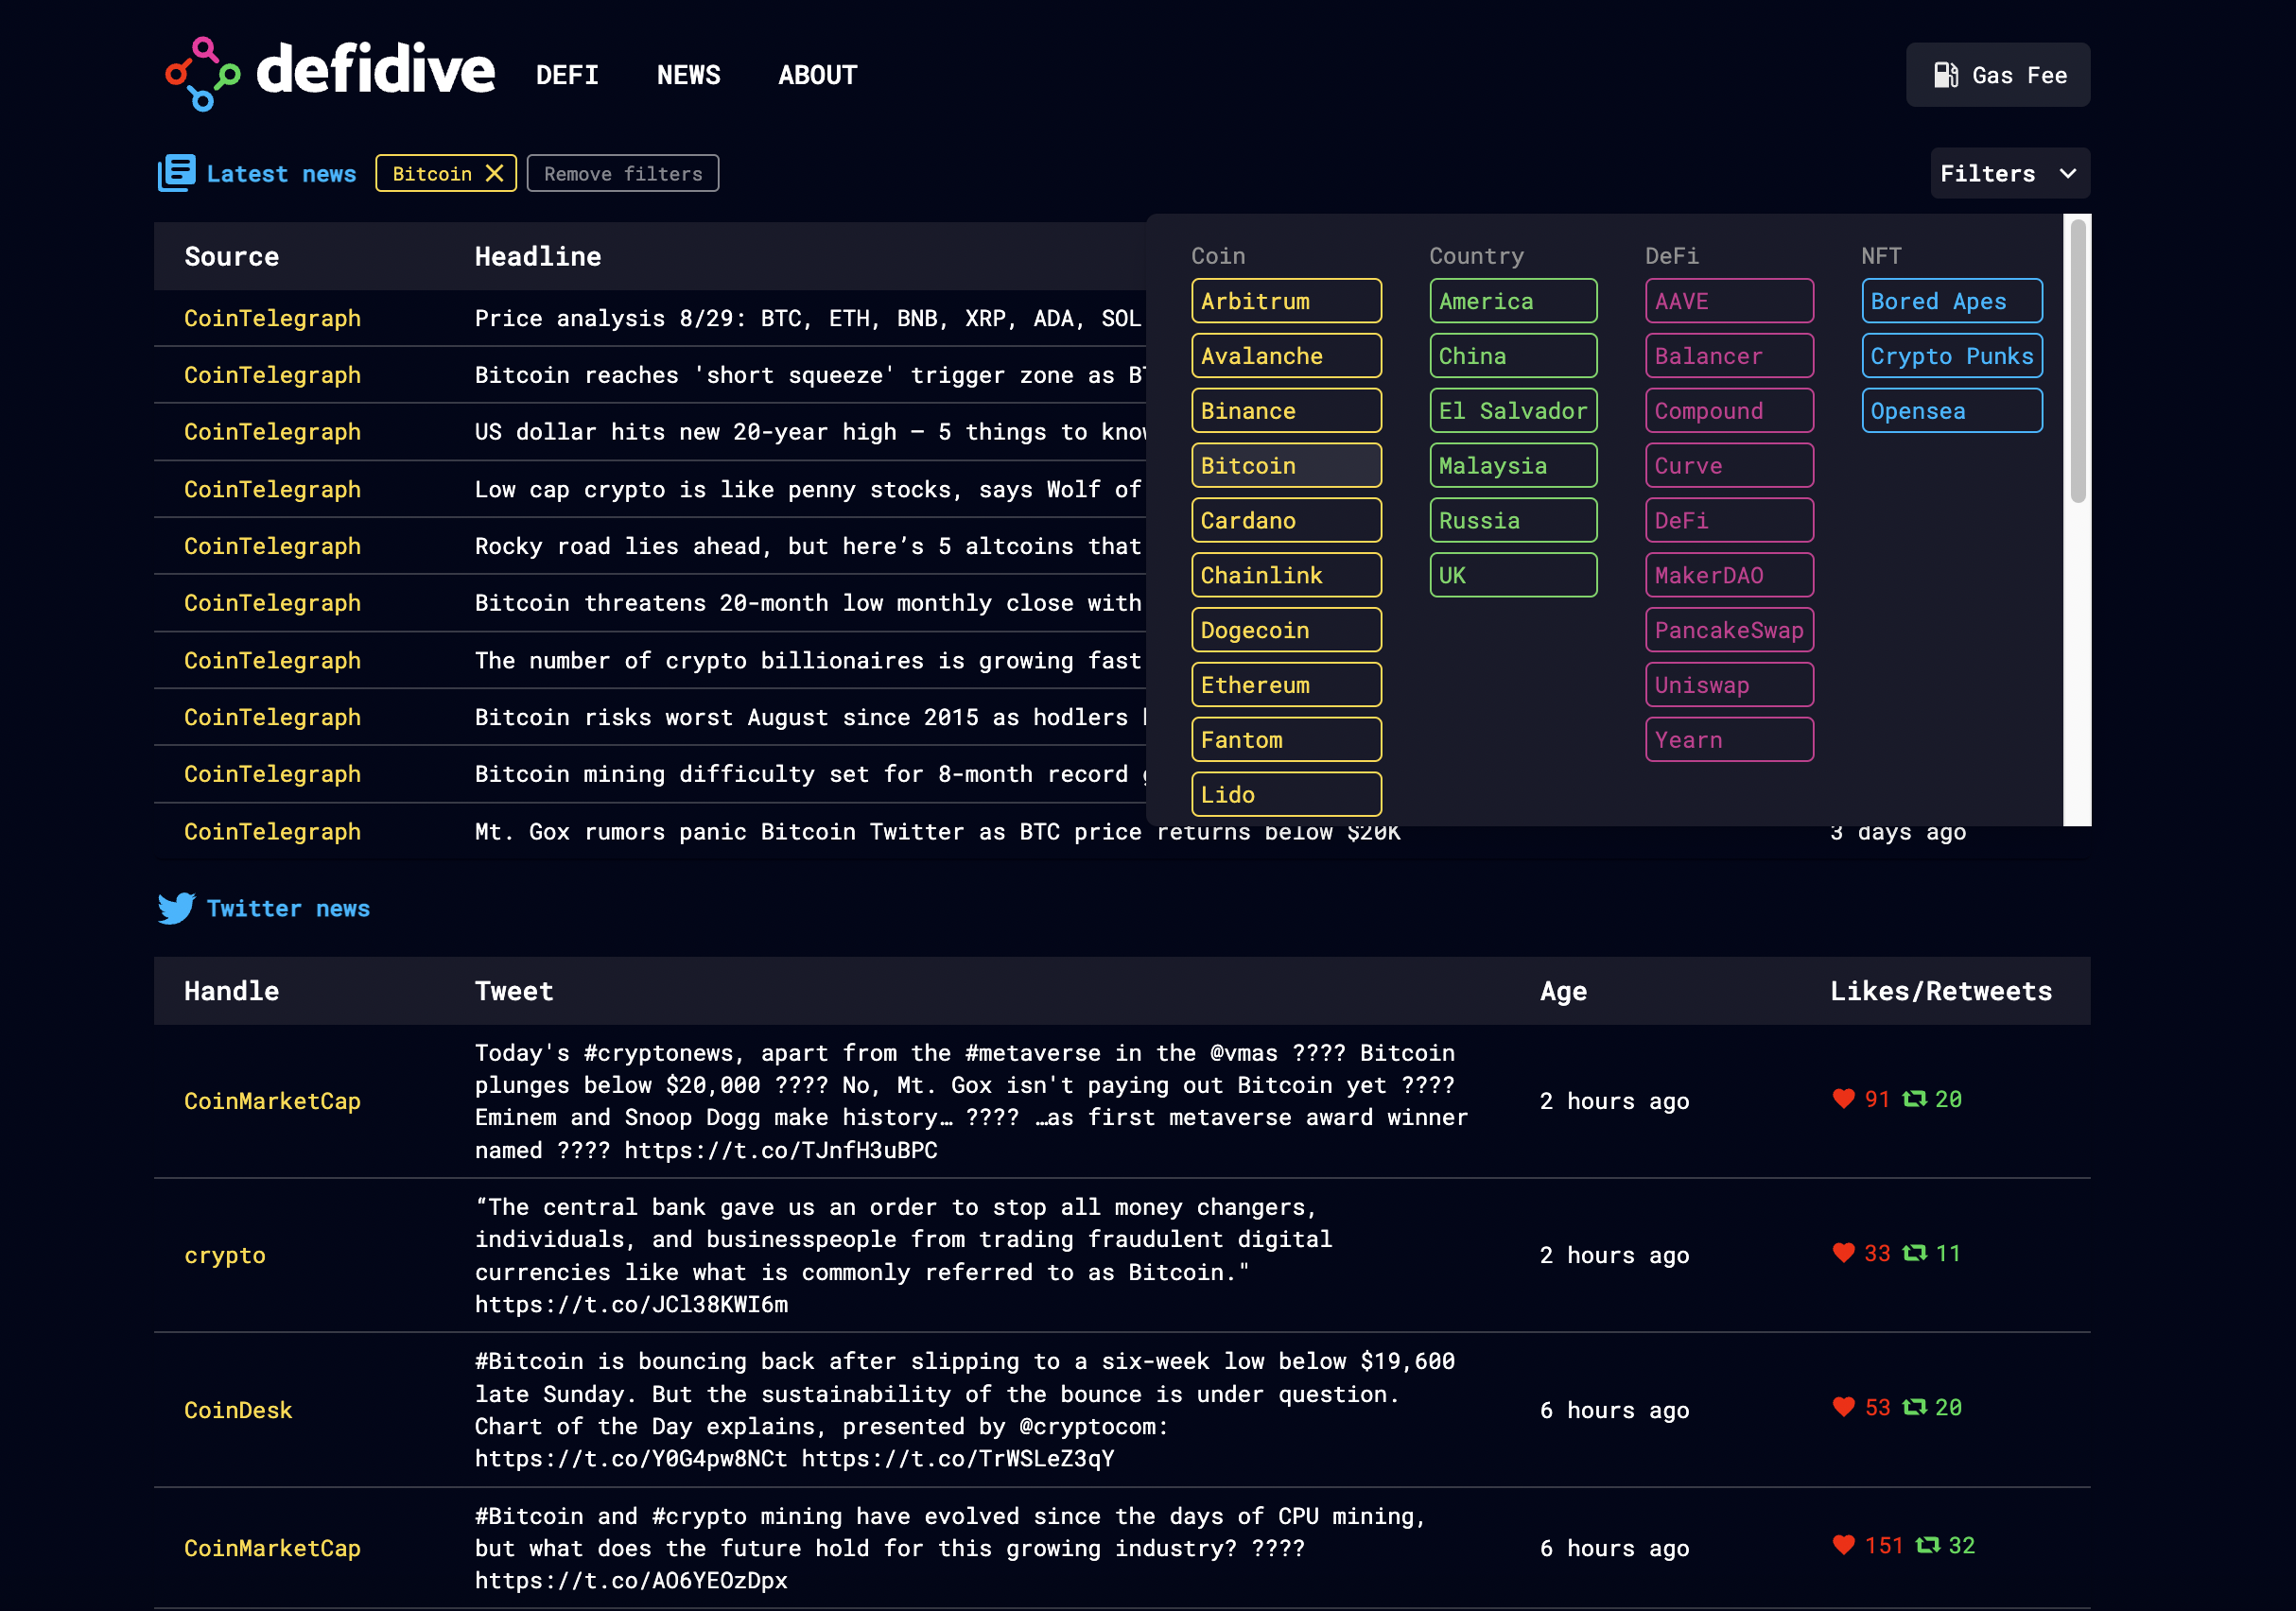2296x1611 pixels.
Task: Click the Twitter bird icon
Action: pyautogui.click(x=176, y=908)
